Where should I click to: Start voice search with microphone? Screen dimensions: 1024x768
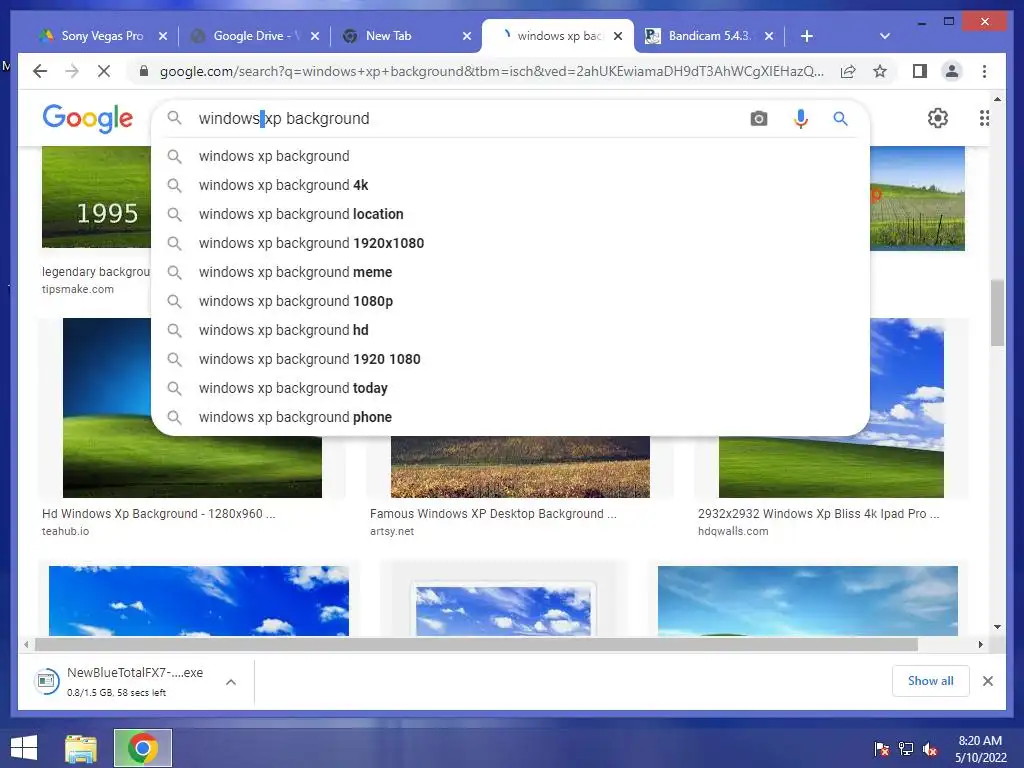coord(801,118)
